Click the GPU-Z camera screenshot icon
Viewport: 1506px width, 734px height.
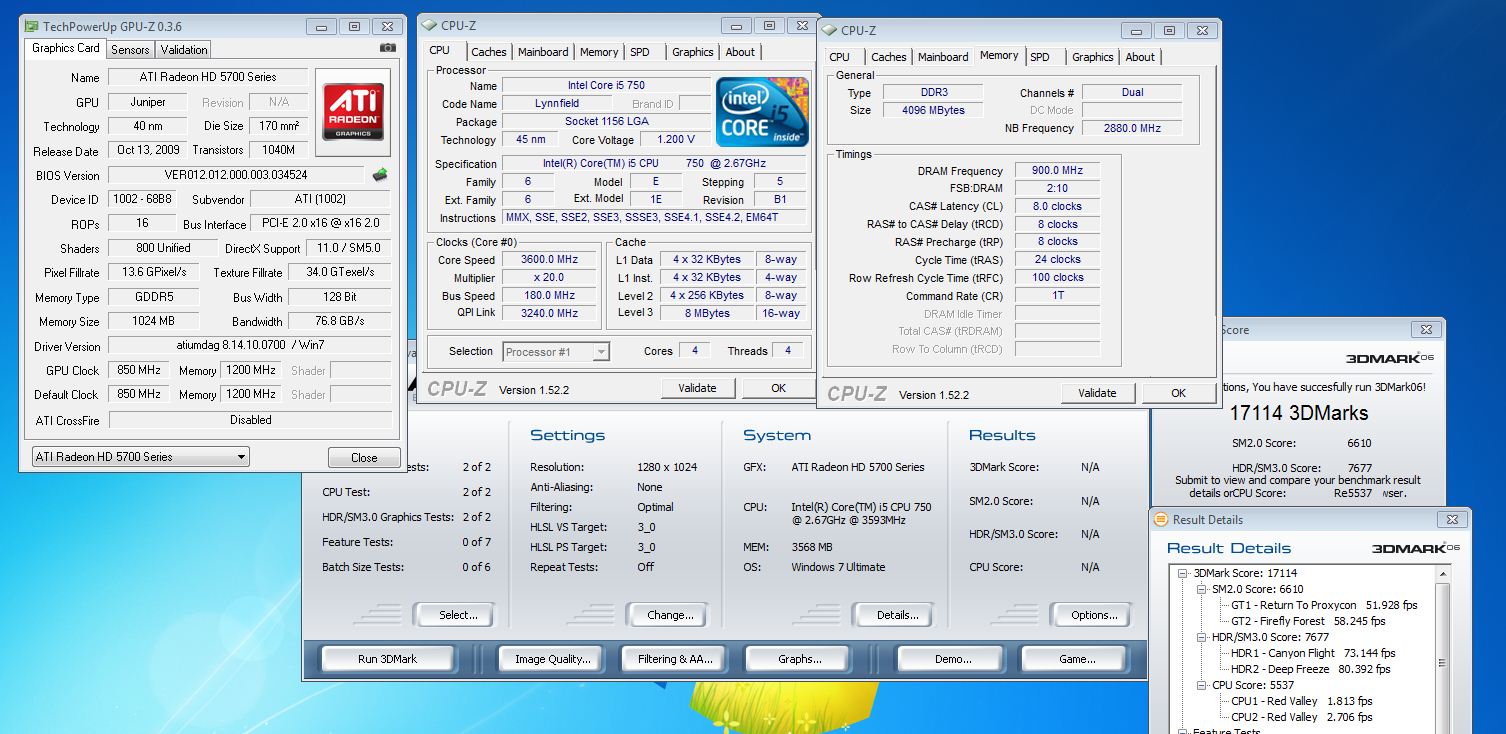click(x=388, y=48)
